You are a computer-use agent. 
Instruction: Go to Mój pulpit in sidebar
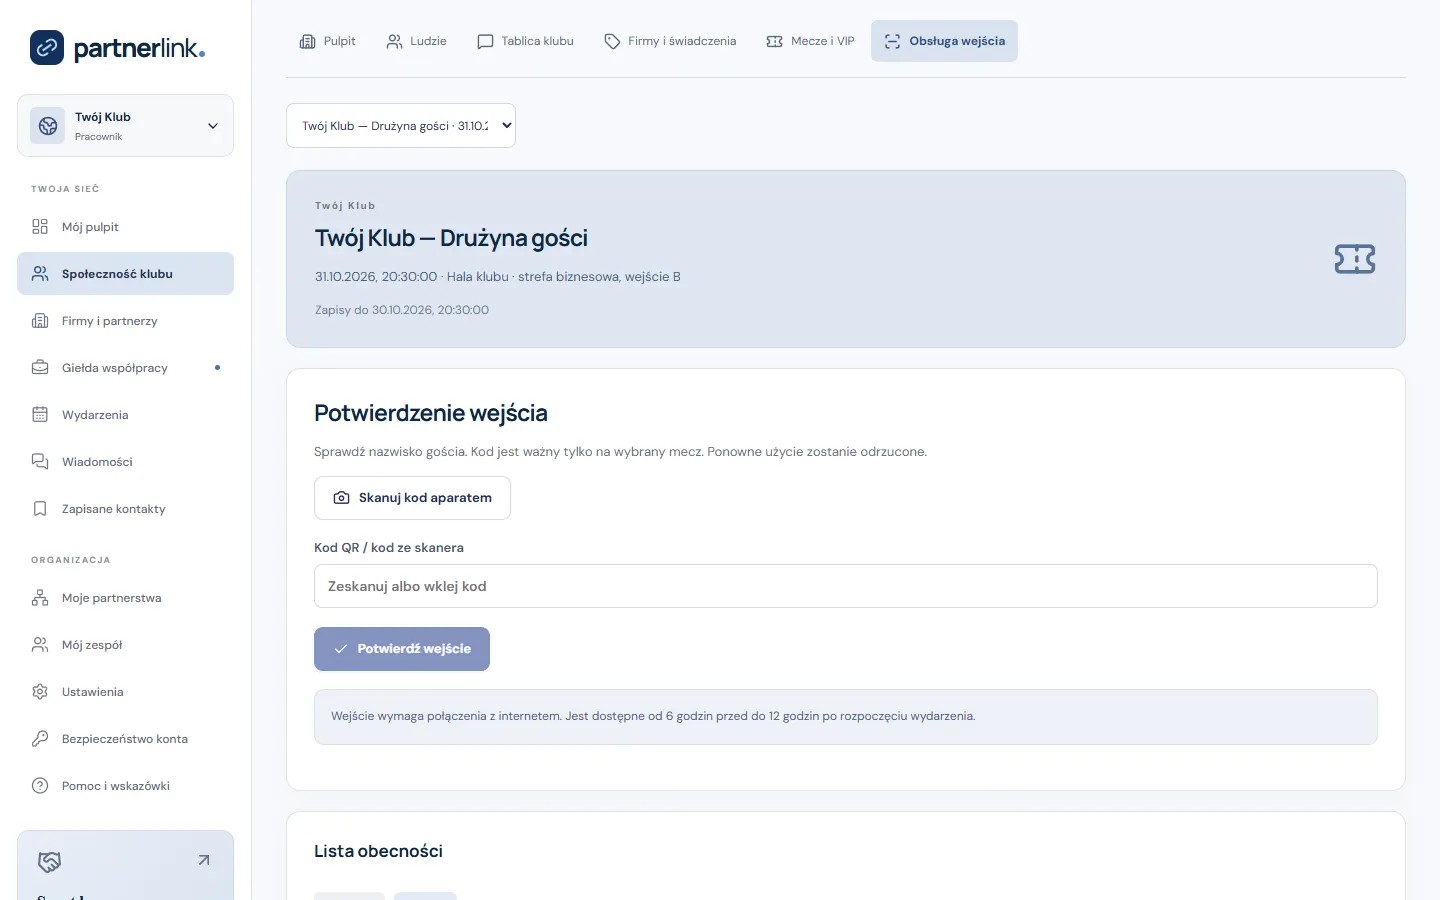coord(125,227)
